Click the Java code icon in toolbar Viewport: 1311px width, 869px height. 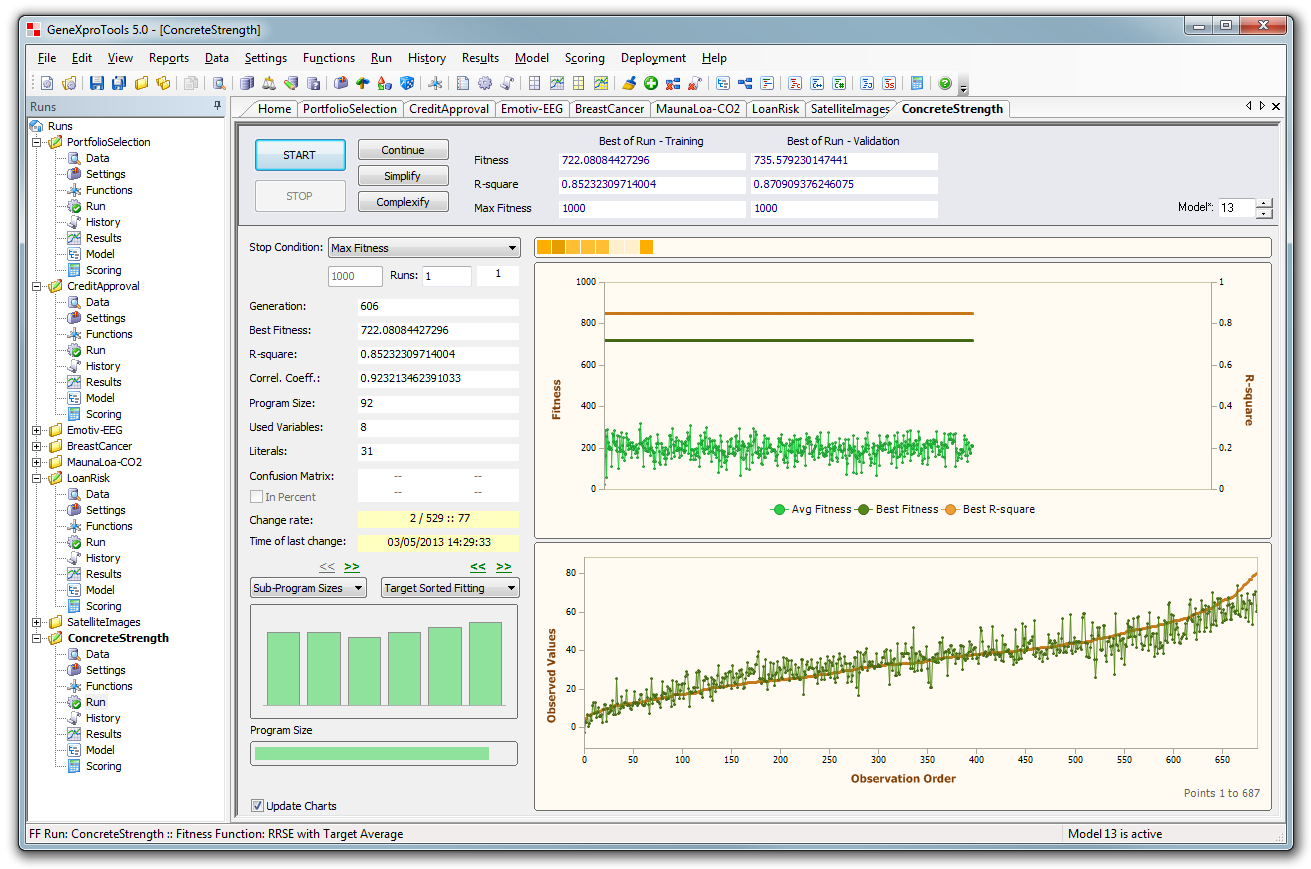coord(867,84)
